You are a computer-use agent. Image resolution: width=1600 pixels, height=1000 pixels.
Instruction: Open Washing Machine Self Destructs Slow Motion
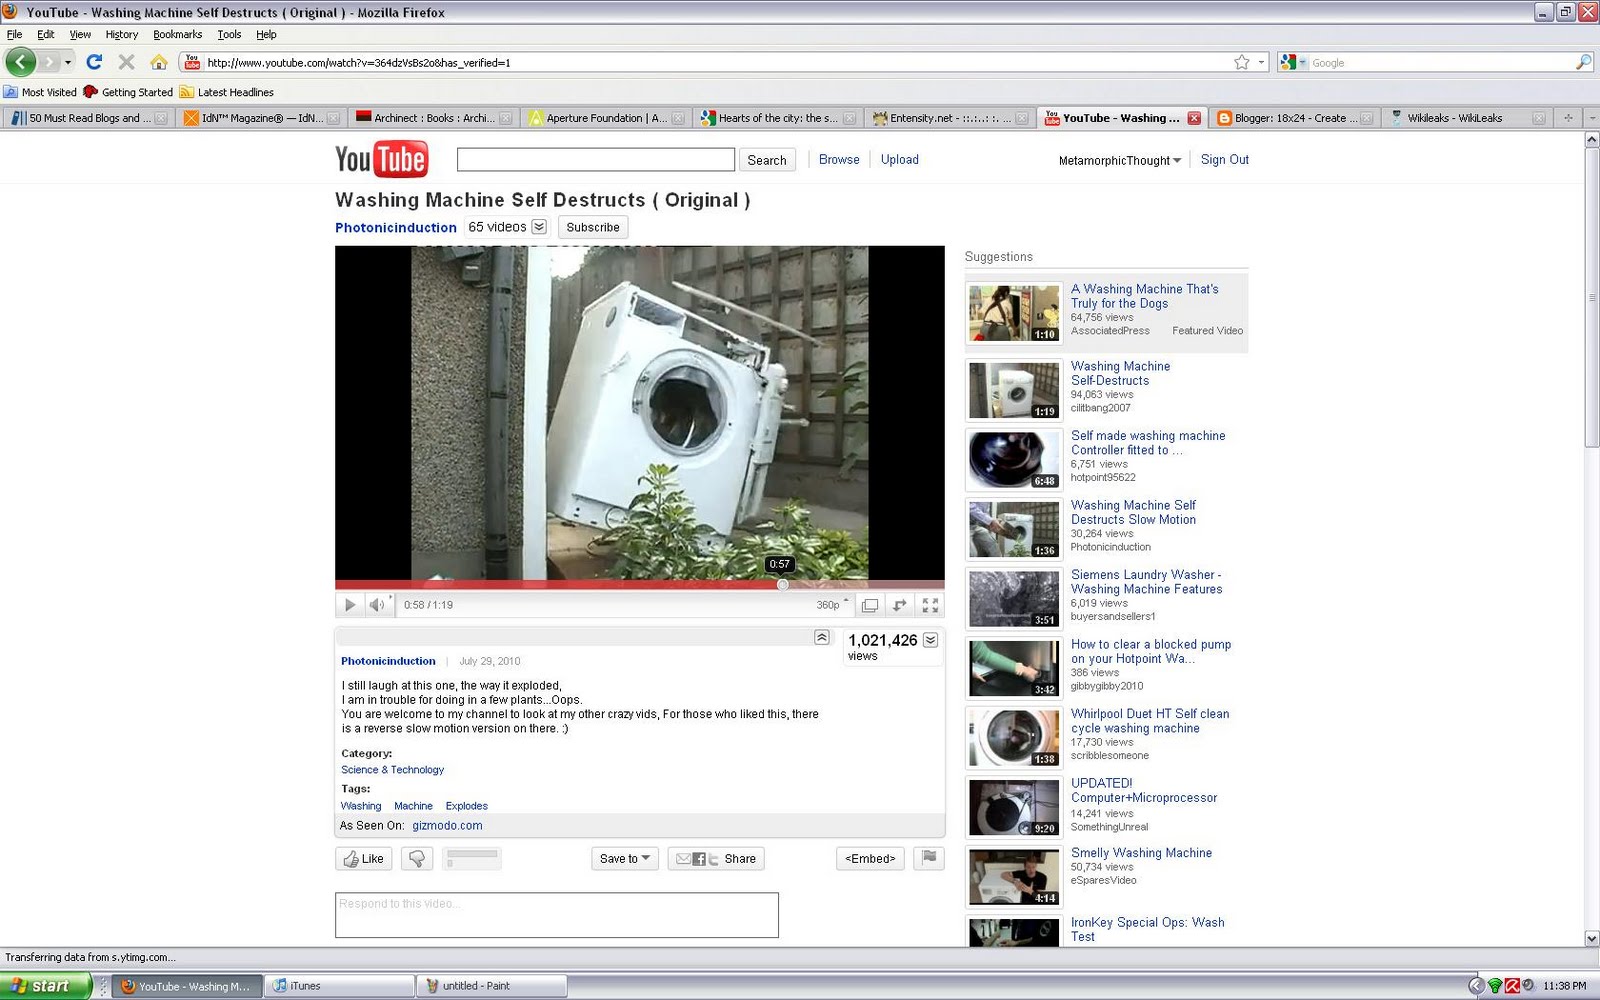point(1133,513)
